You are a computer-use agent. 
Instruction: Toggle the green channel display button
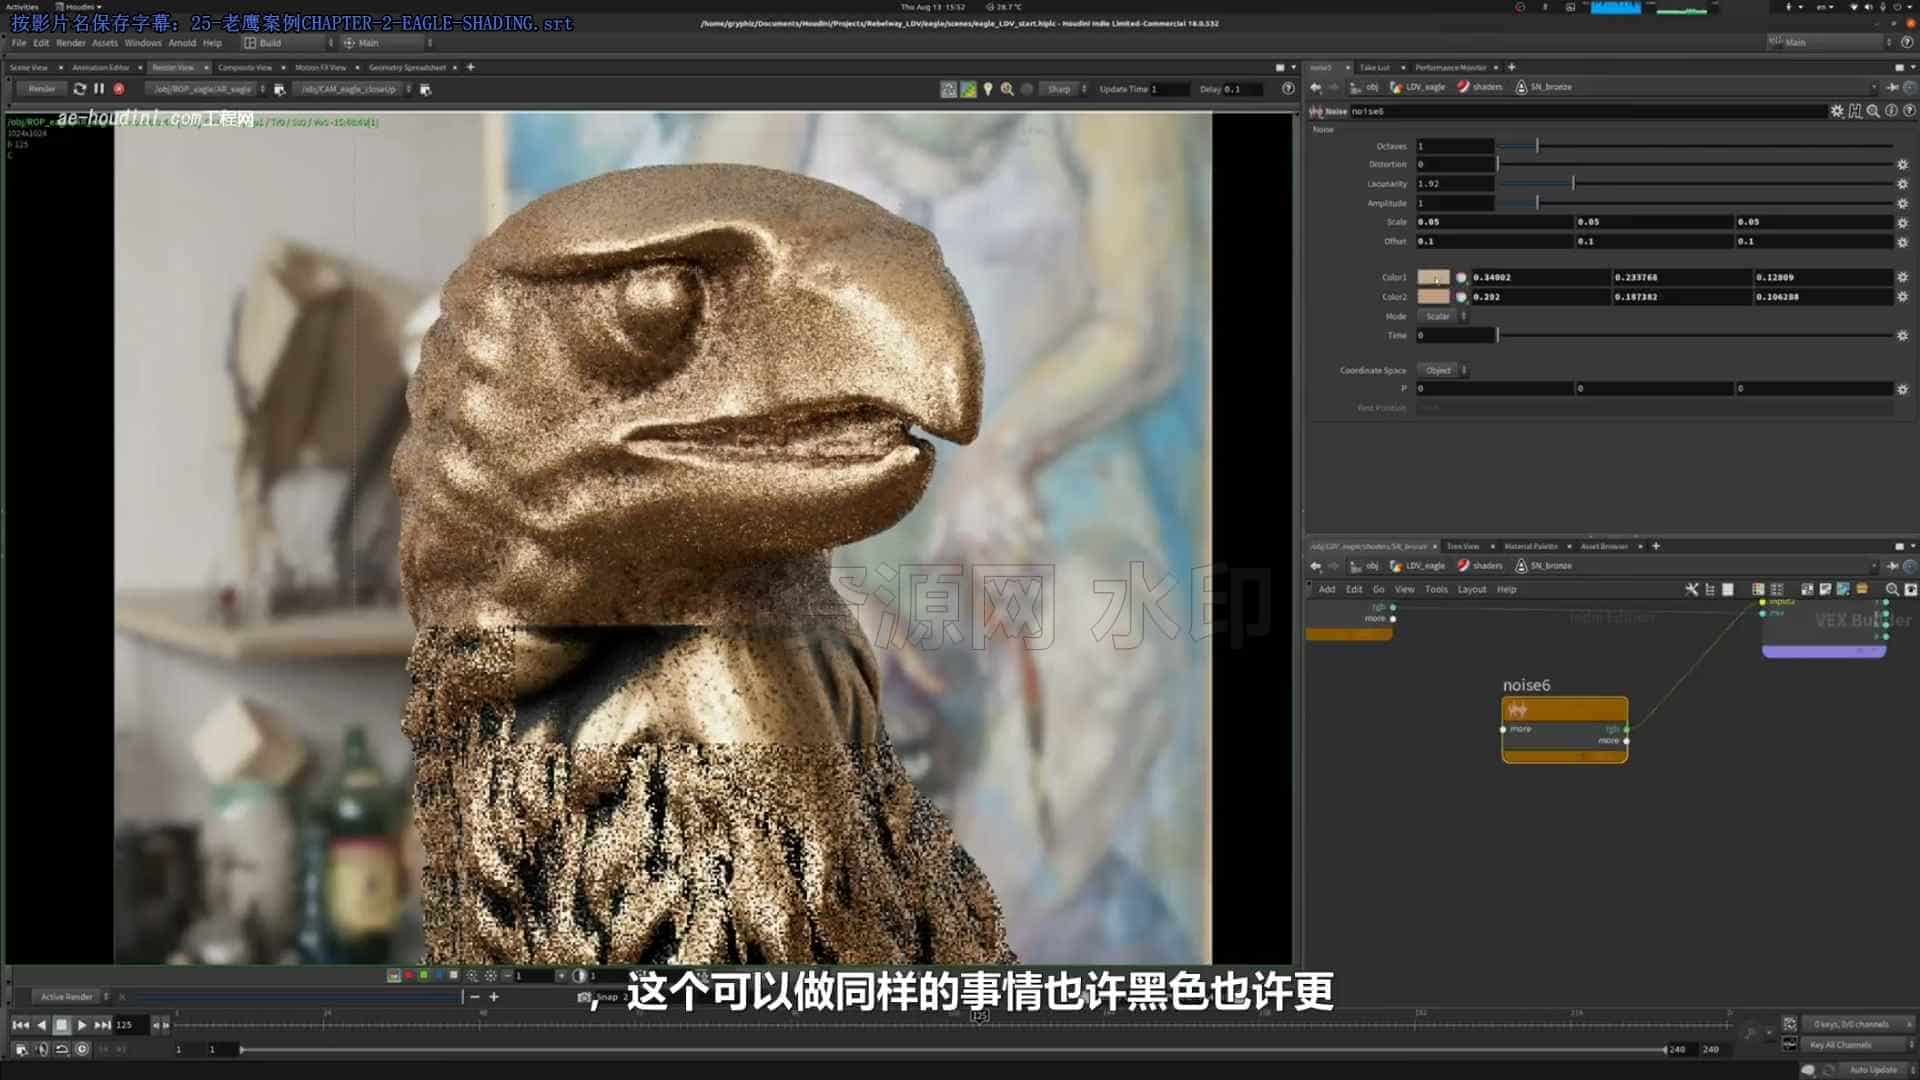coord(423,975)
